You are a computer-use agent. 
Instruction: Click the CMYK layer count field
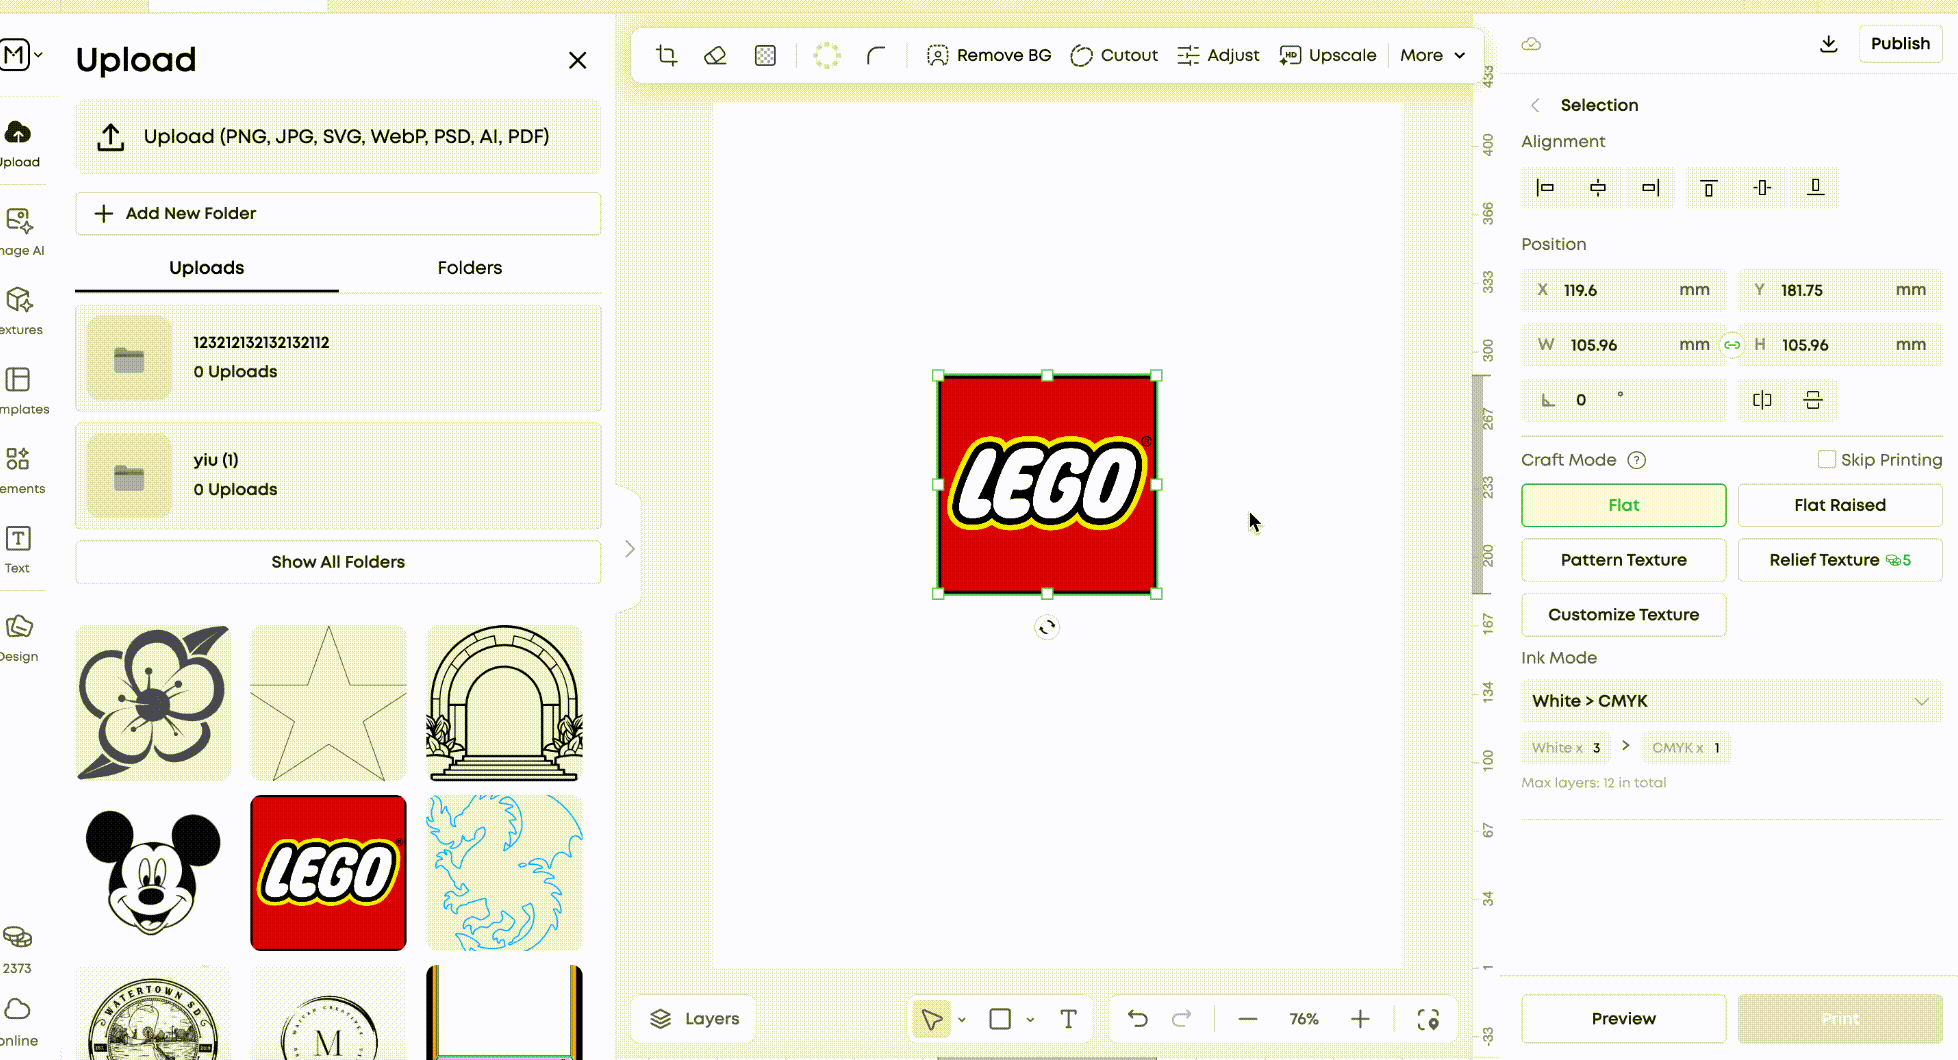[1686, 747]
